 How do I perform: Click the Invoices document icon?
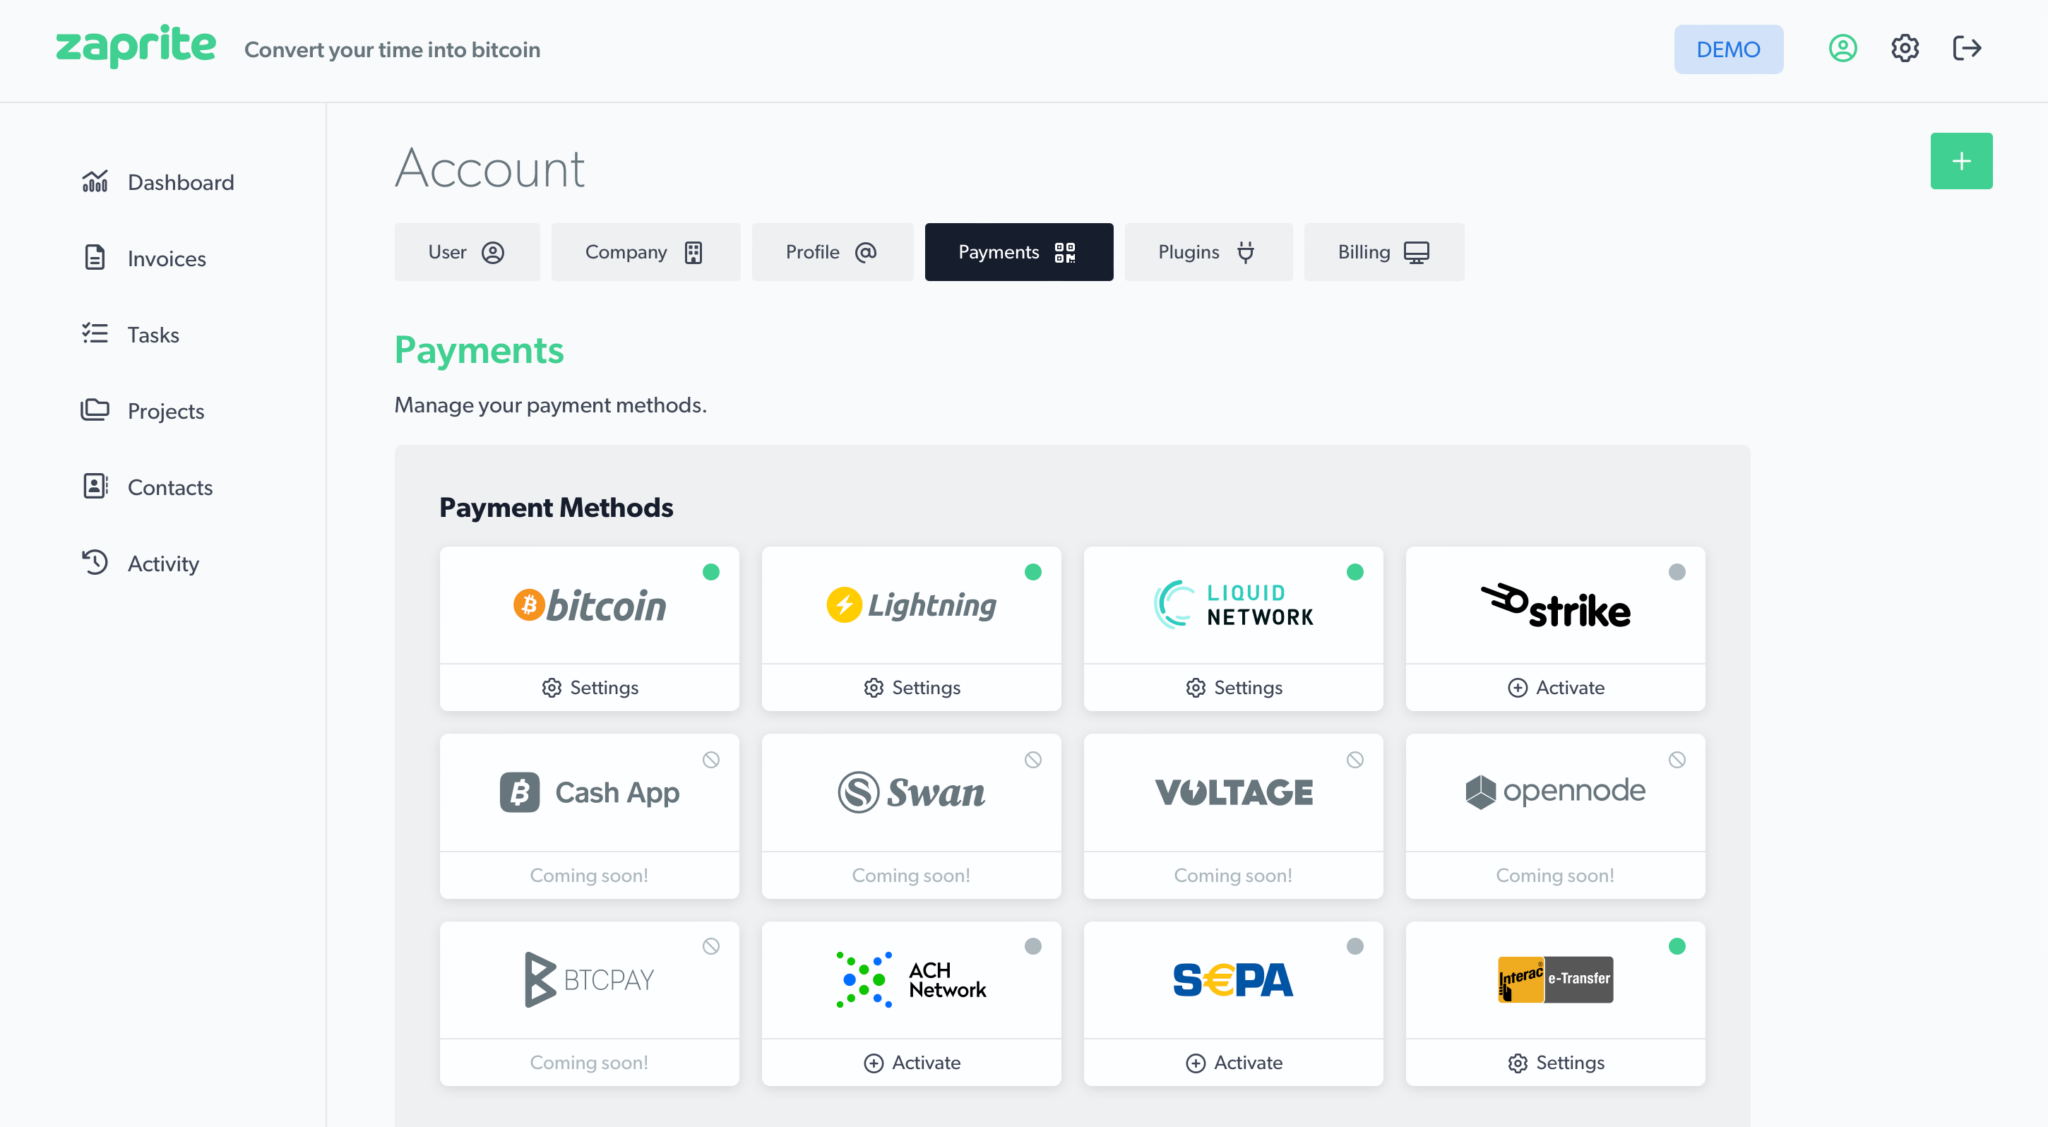pos(95,258)
